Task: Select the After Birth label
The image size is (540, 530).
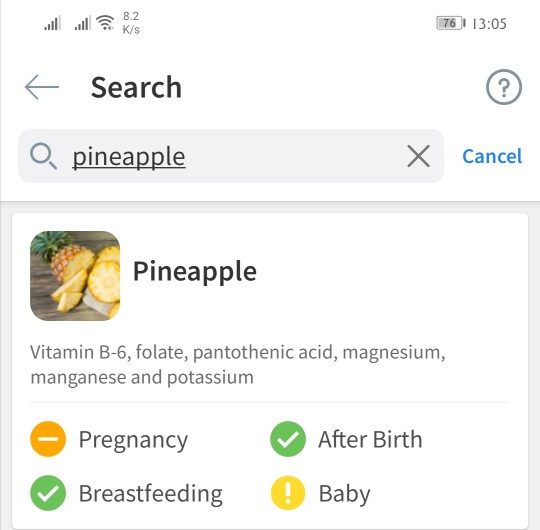Action: click(x=370, y=439)
